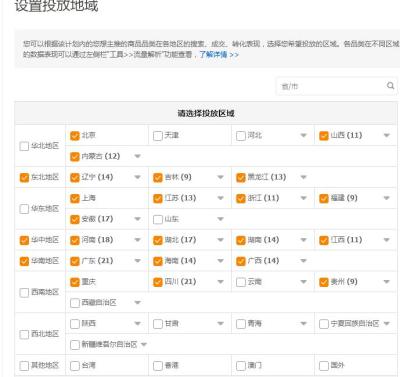Expand the 西藏自治区 dropdown arrow
This screenshot has width=400, height=377.
coord(137,302)
